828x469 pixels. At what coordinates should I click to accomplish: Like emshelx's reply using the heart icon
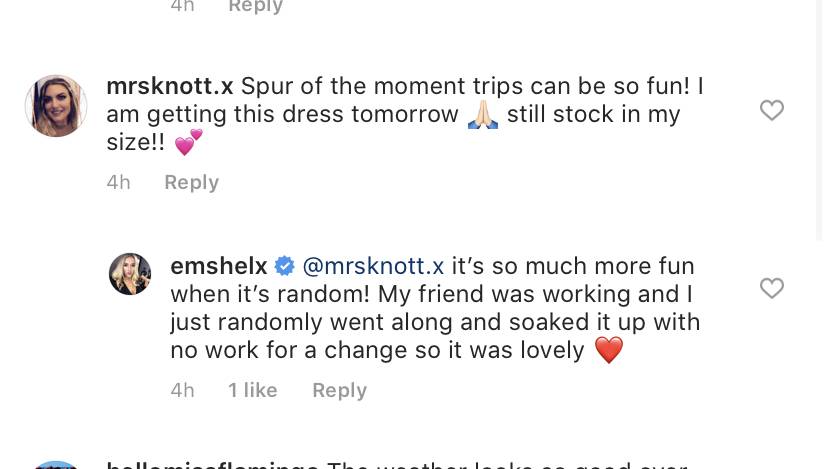[x=771, y=288]
